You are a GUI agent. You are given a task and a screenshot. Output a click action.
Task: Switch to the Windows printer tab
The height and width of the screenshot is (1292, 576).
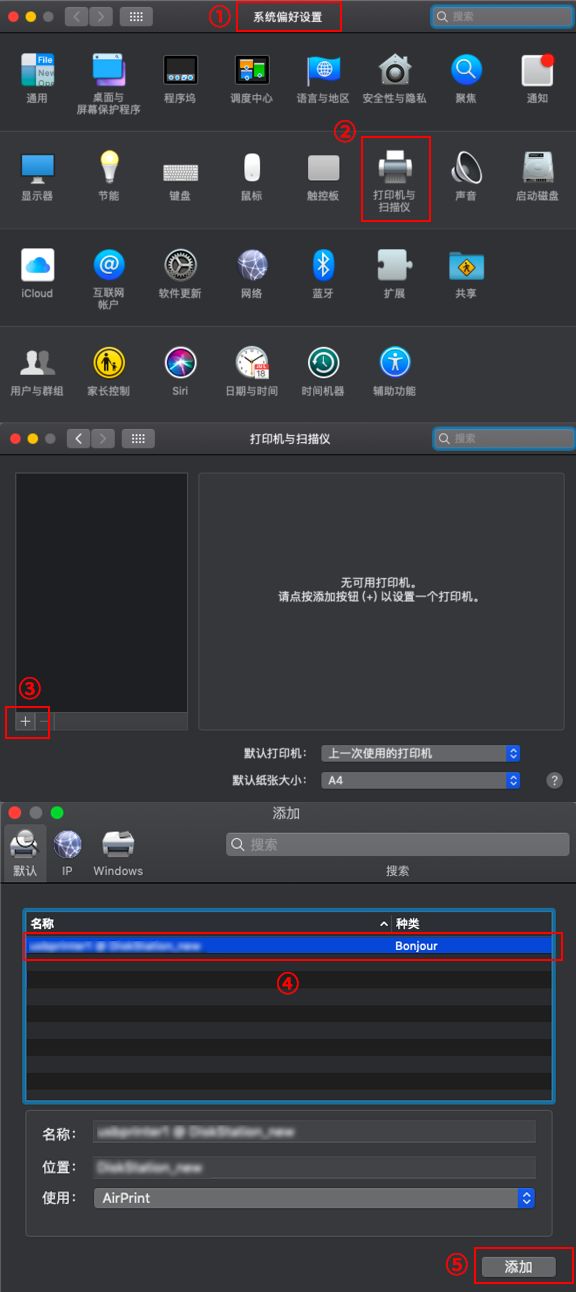coord(118,853)
